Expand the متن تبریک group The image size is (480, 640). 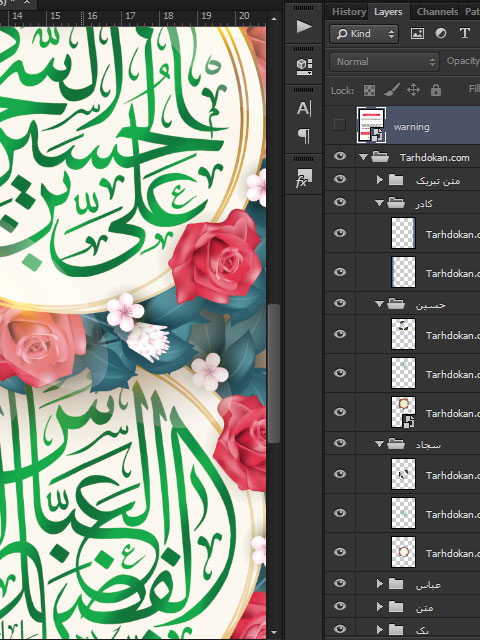click(x=380, y=180)
